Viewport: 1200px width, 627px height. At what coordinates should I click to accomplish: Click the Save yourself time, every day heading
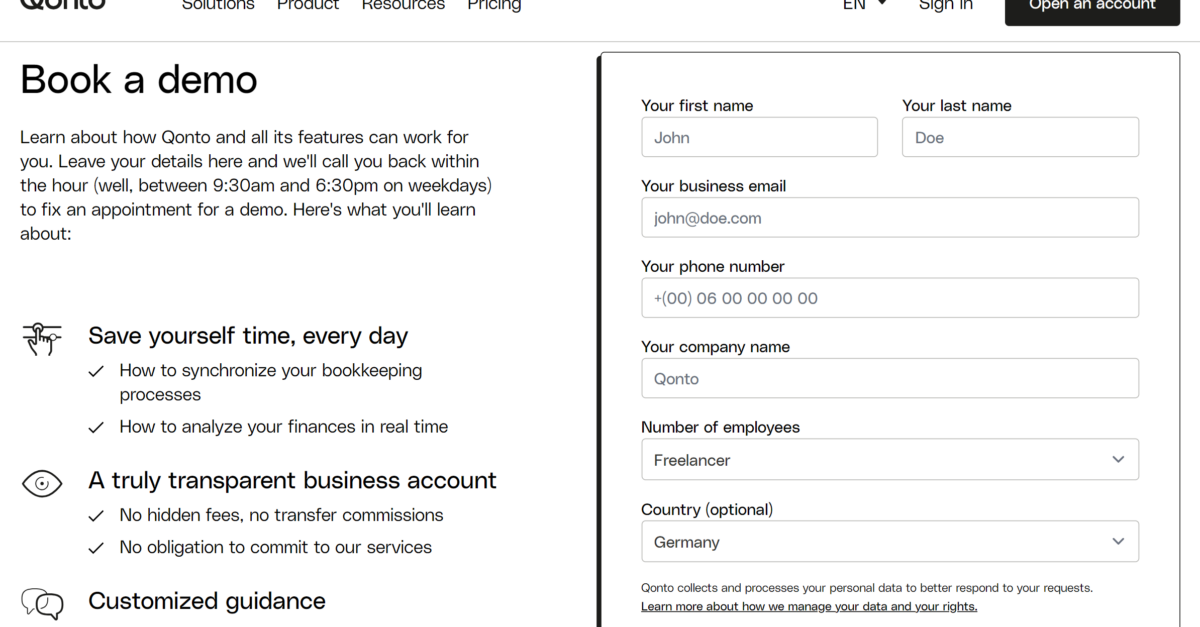pos(248,336)
